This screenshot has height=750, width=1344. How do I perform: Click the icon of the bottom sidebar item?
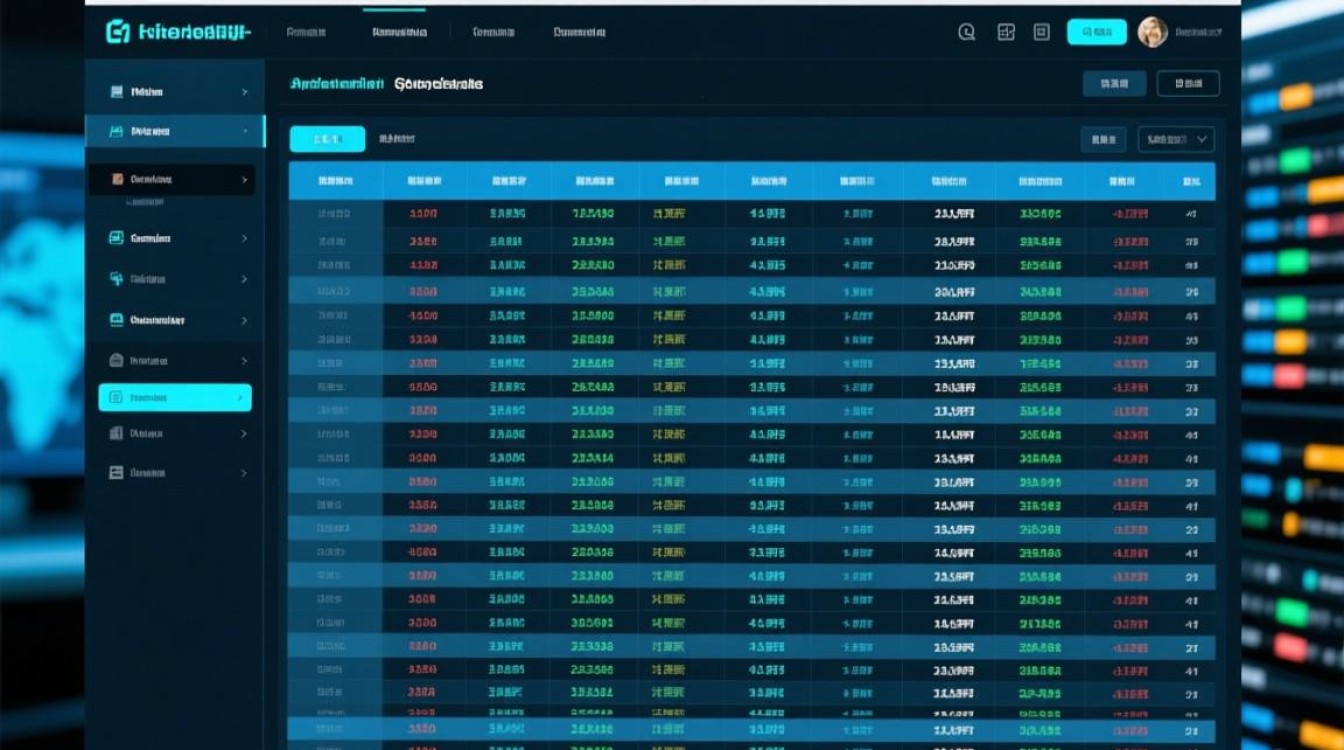116,472
